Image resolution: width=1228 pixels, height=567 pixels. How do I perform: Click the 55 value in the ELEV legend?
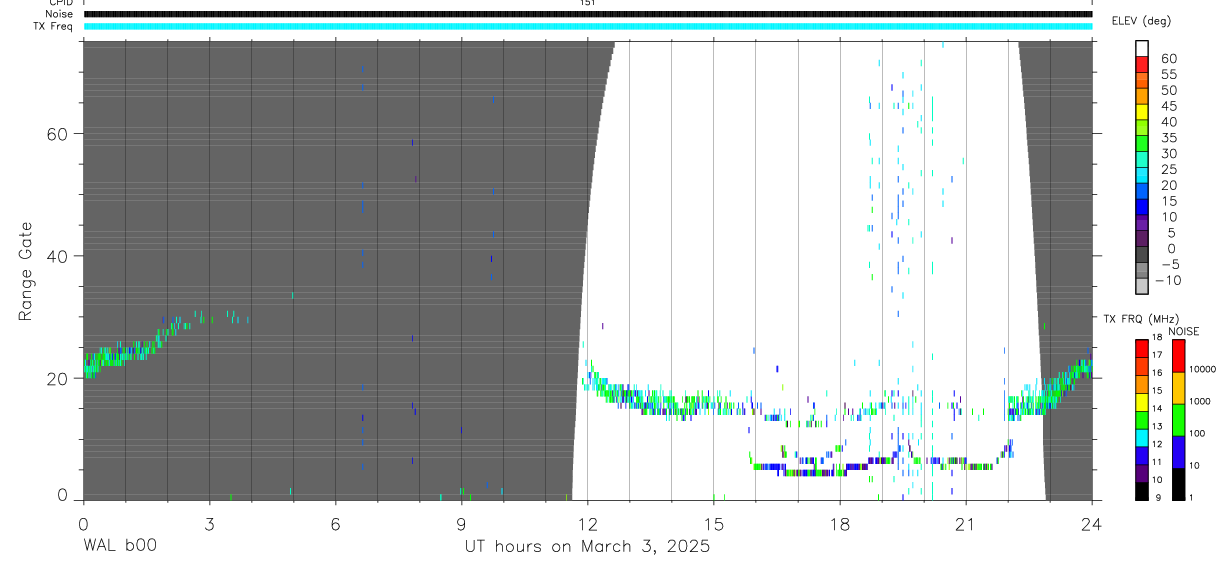point(1167,74)
